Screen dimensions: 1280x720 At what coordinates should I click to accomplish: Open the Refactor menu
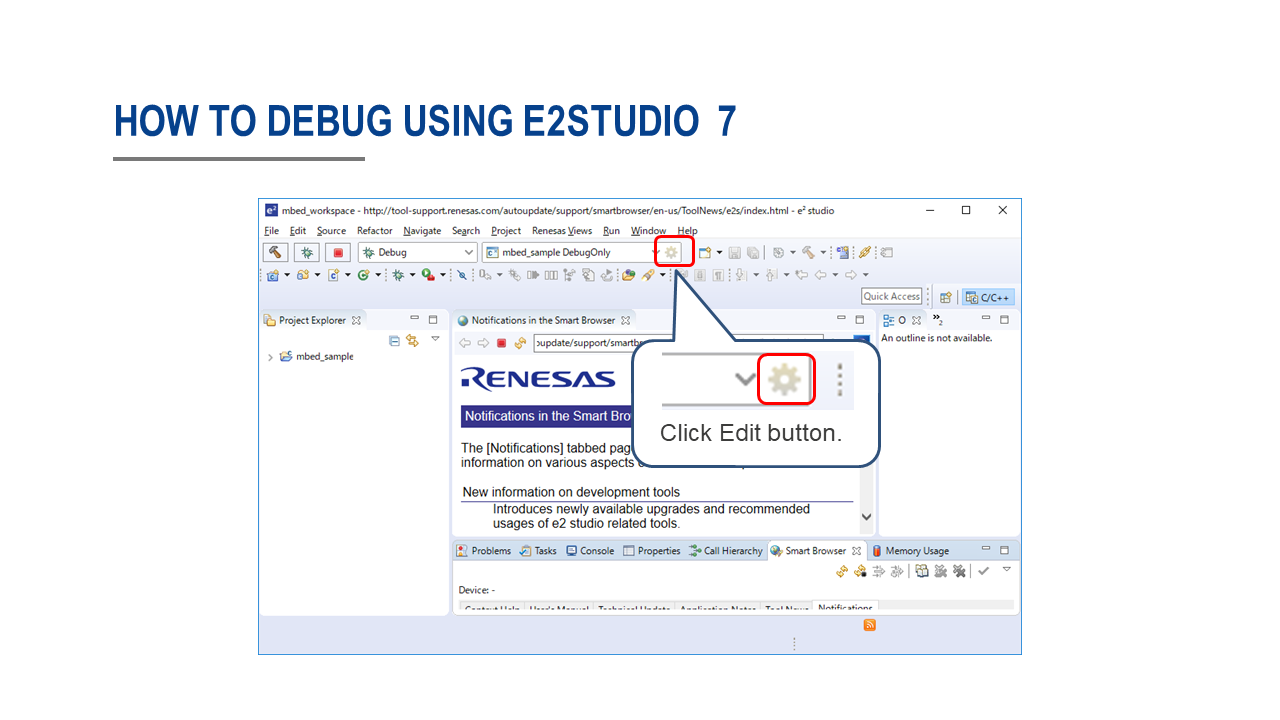point(375,231)
